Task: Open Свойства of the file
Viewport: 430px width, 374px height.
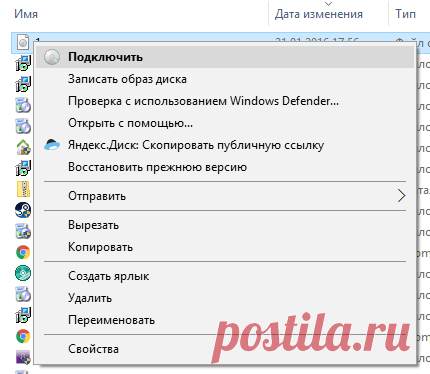Action: (225, 349)
